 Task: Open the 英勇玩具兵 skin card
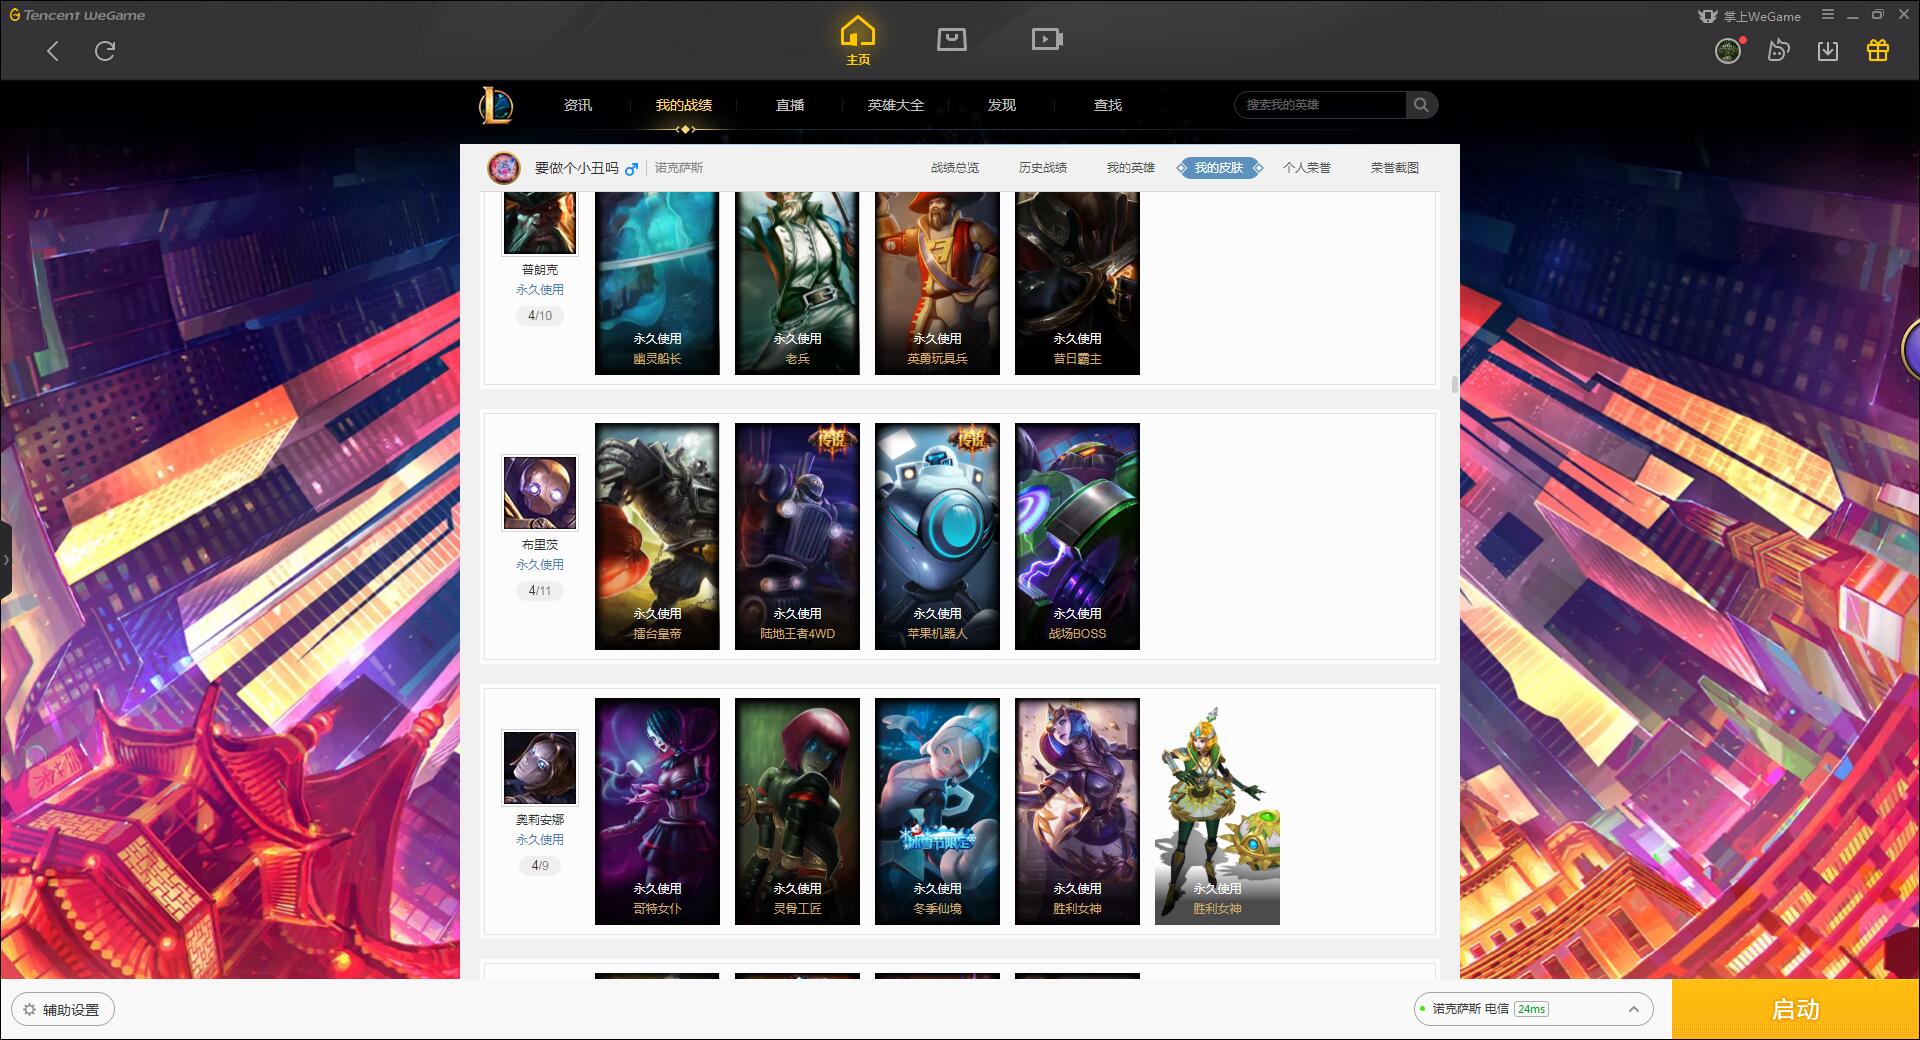937,283
